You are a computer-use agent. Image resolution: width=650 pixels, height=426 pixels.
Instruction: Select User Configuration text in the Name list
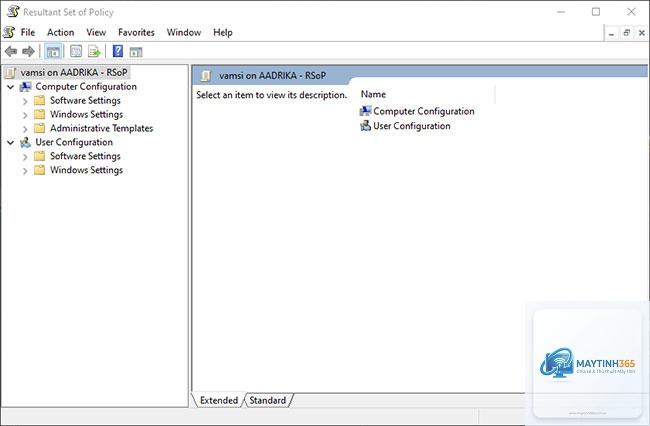(x=412, y=126)
